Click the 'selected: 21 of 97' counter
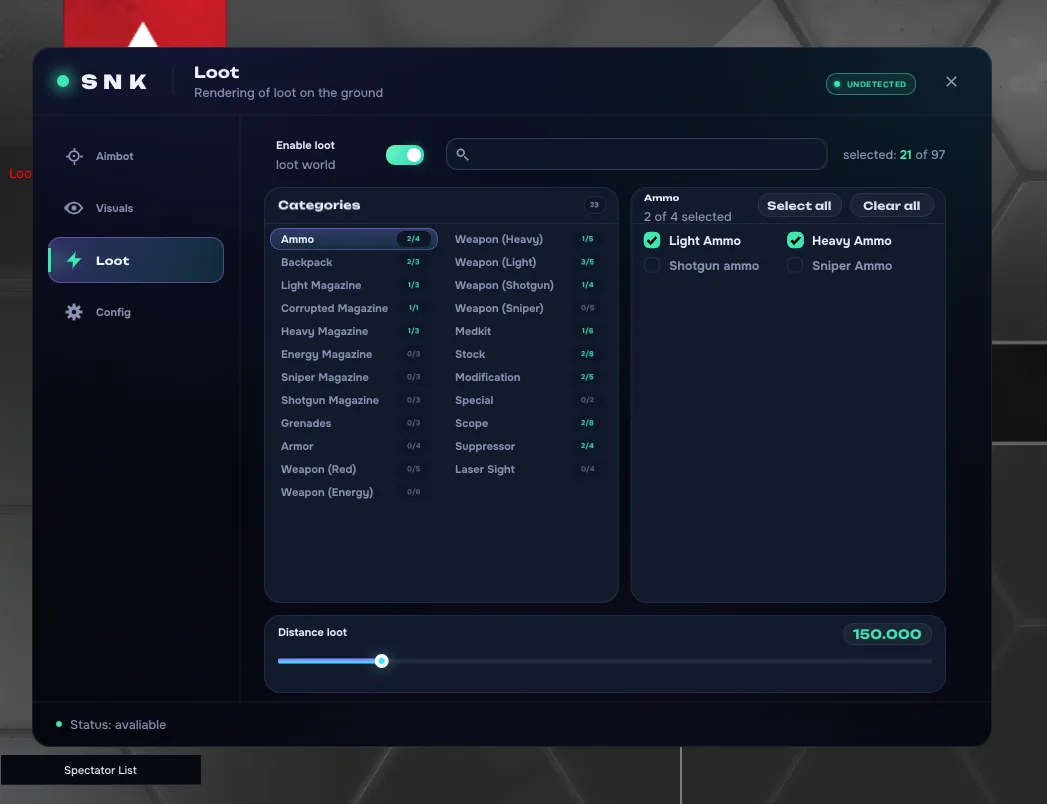 [894, 155]
